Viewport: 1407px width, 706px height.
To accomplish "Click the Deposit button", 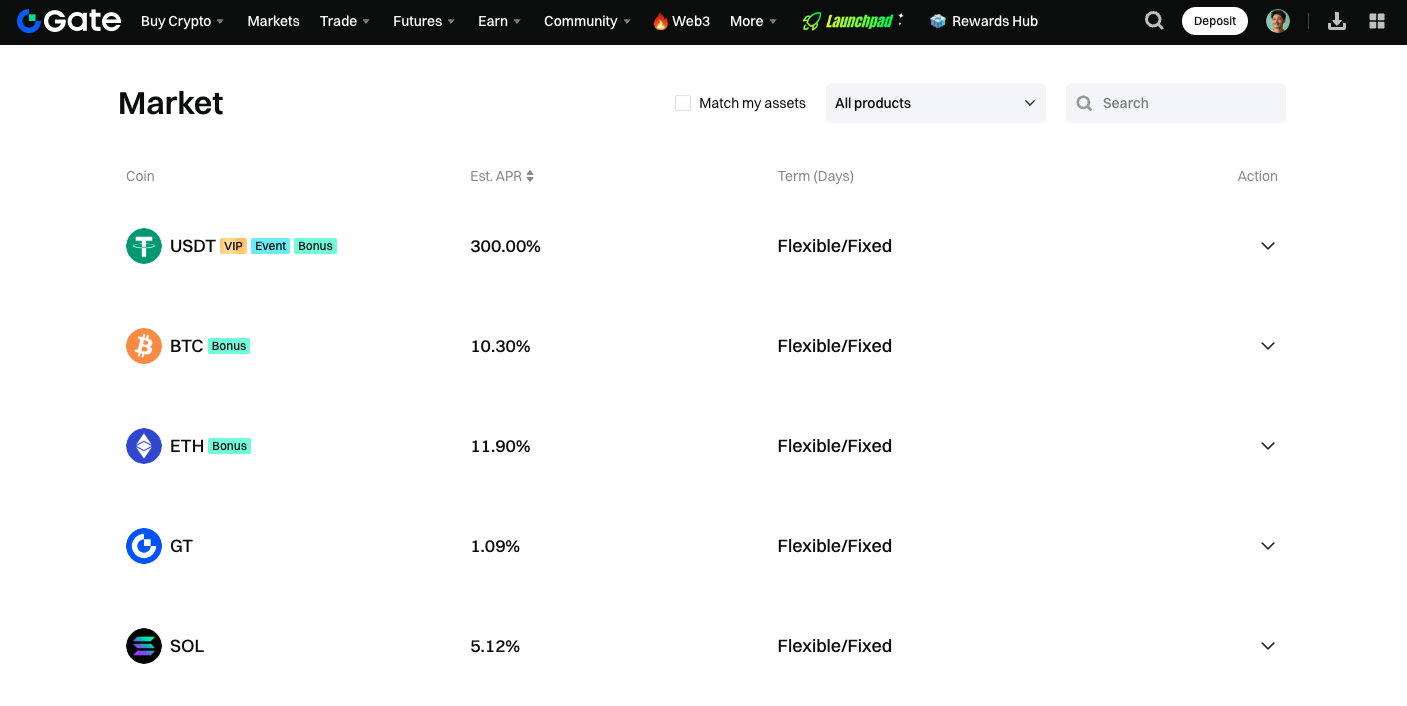I will tap(1214, 21).
